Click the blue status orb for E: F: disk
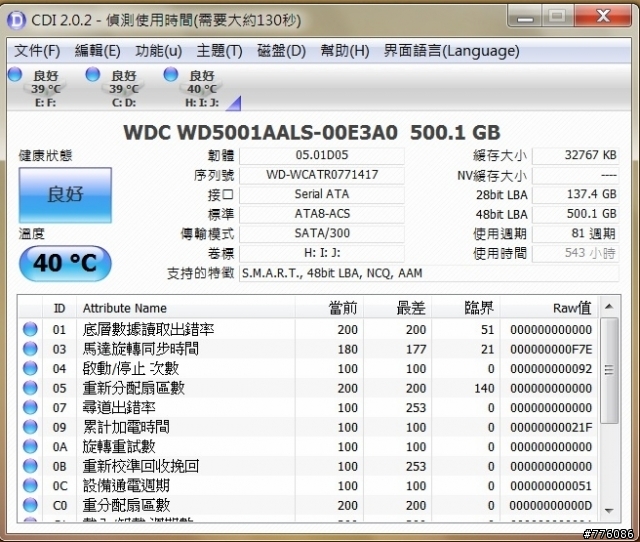The width and height of the screenshot is (640, 542). pos(15,74)
